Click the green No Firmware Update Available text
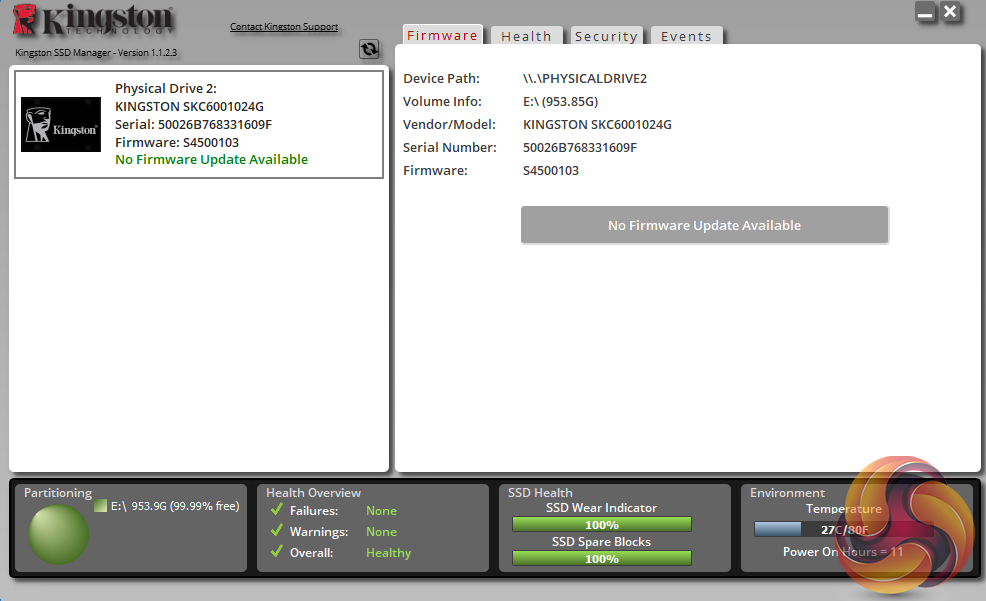Viewport: 986px width, 601px height. 211,160
